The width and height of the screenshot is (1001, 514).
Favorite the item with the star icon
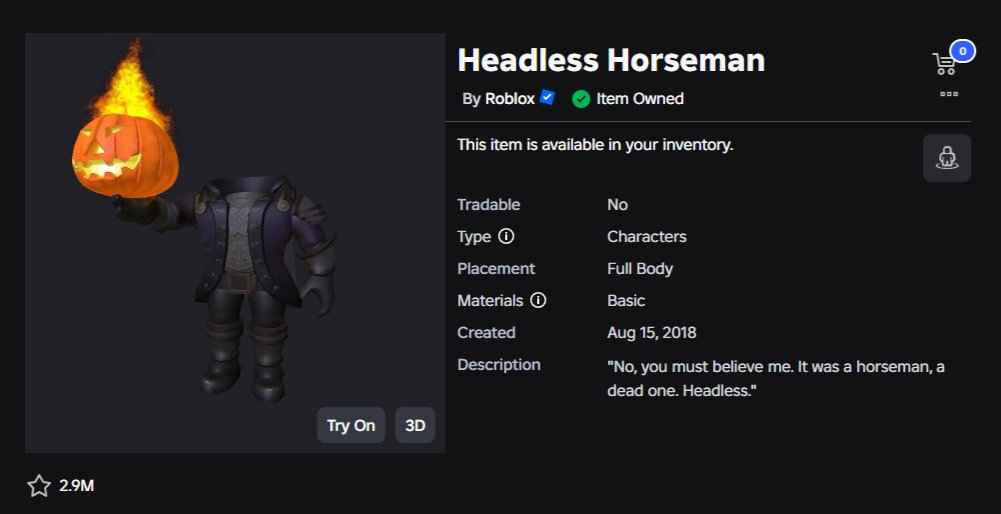coord(39,486)
